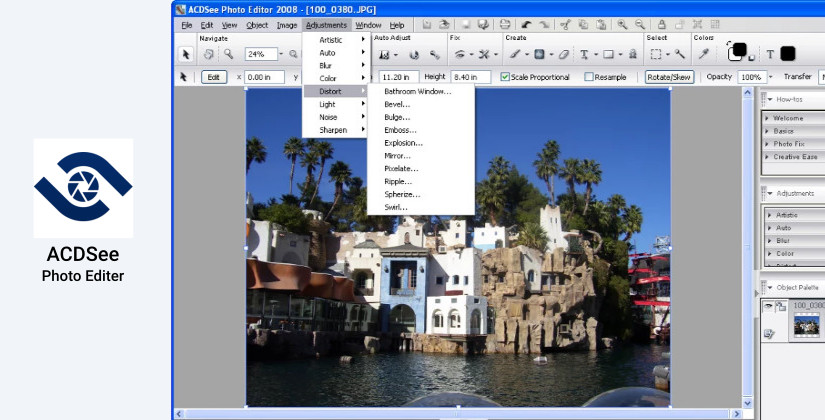Choose Pixelate from the Distort submenu
The width and height of the screenshot is (825, 420).
pos(398,169)
